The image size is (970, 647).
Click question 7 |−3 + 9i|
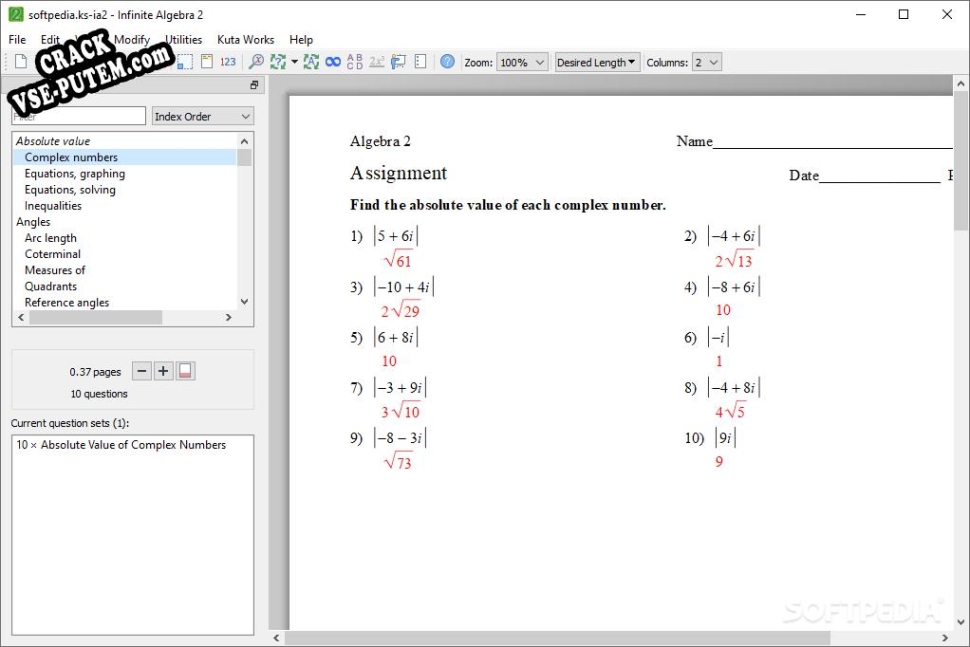point(400,388)
